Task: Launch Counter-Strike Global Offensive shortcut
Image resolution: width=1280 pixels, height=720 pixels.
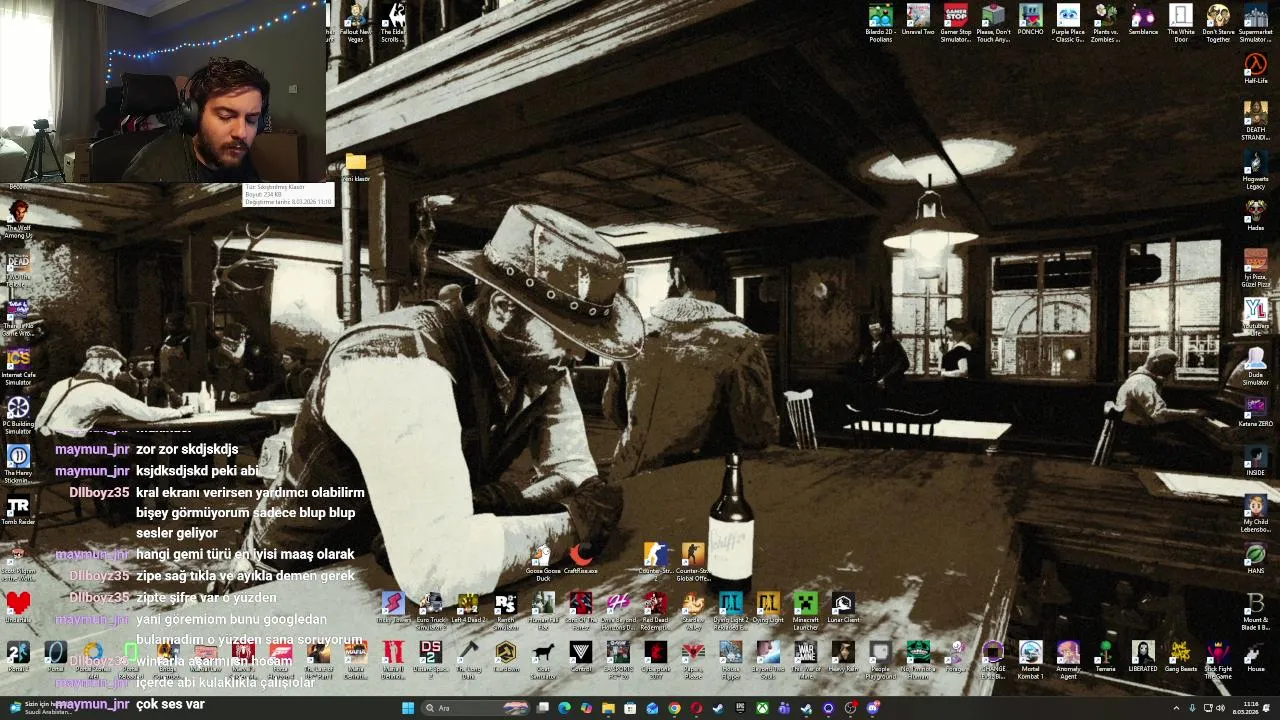Action: (x=693, y=562)
